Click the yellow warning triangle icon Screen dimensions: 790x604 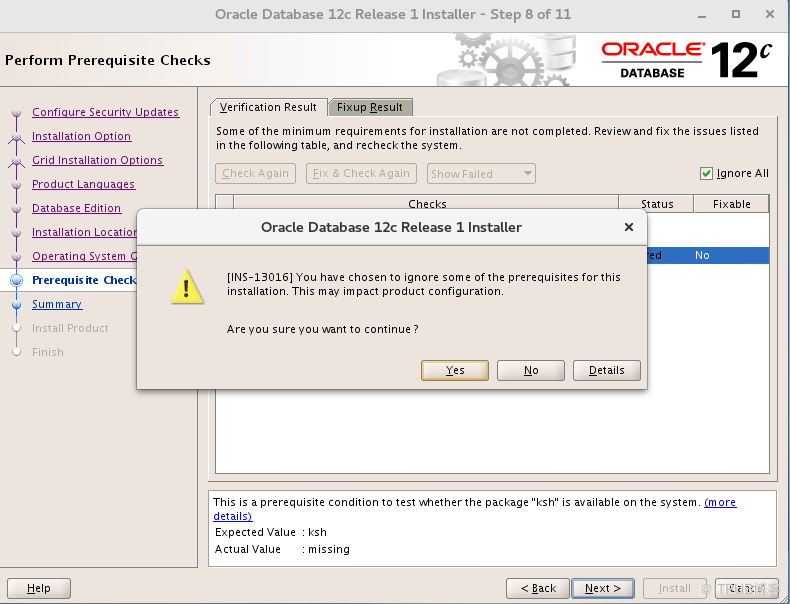pos(187,287)
